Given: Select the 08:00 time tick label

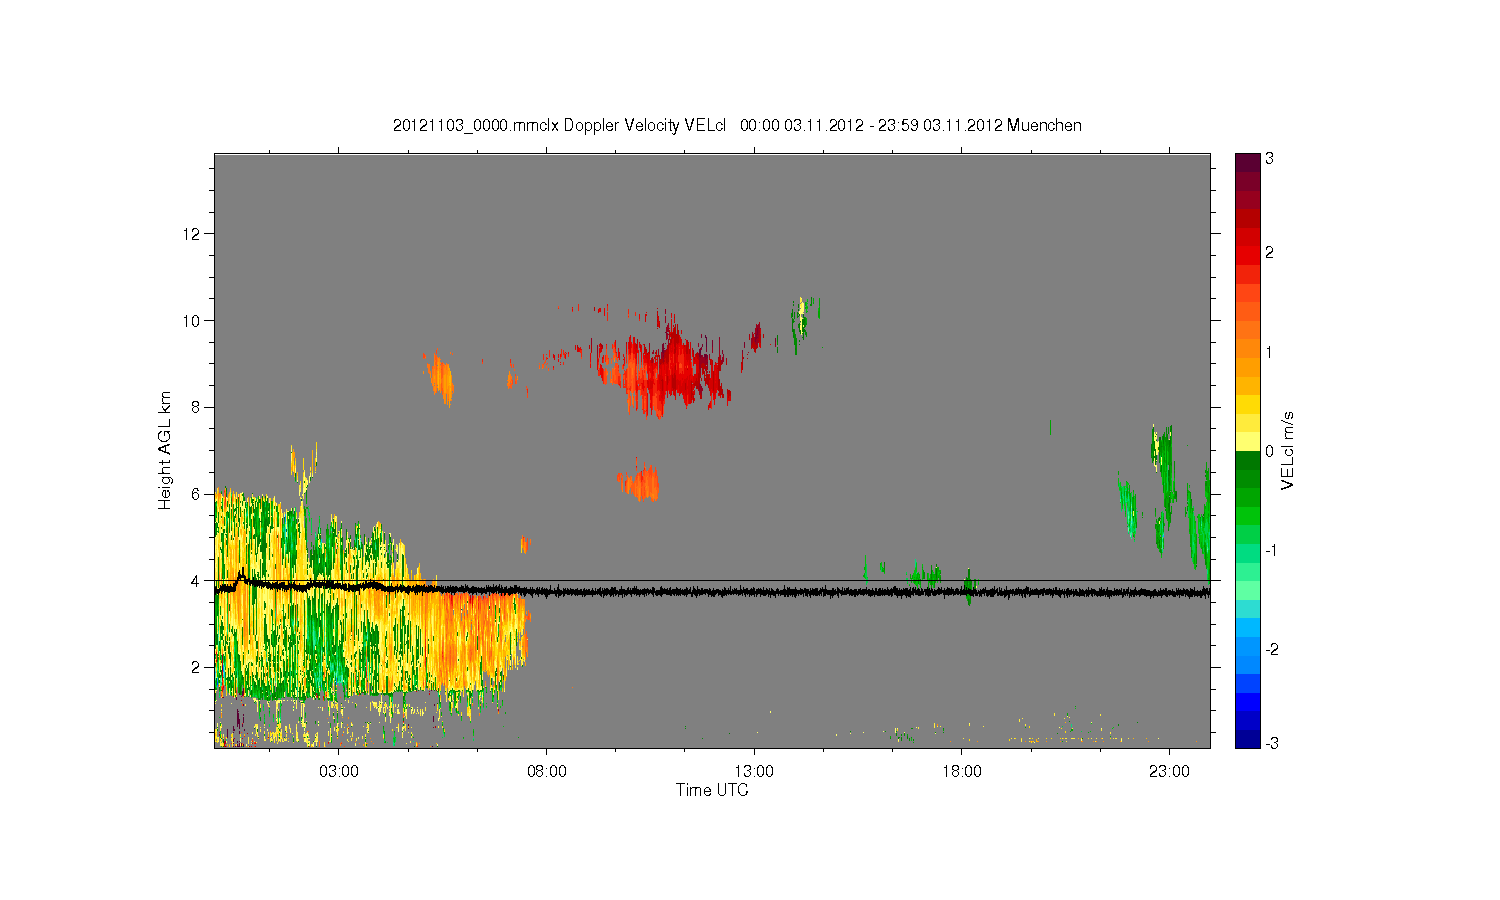Looking at the screenshot, I should point(547,772).
